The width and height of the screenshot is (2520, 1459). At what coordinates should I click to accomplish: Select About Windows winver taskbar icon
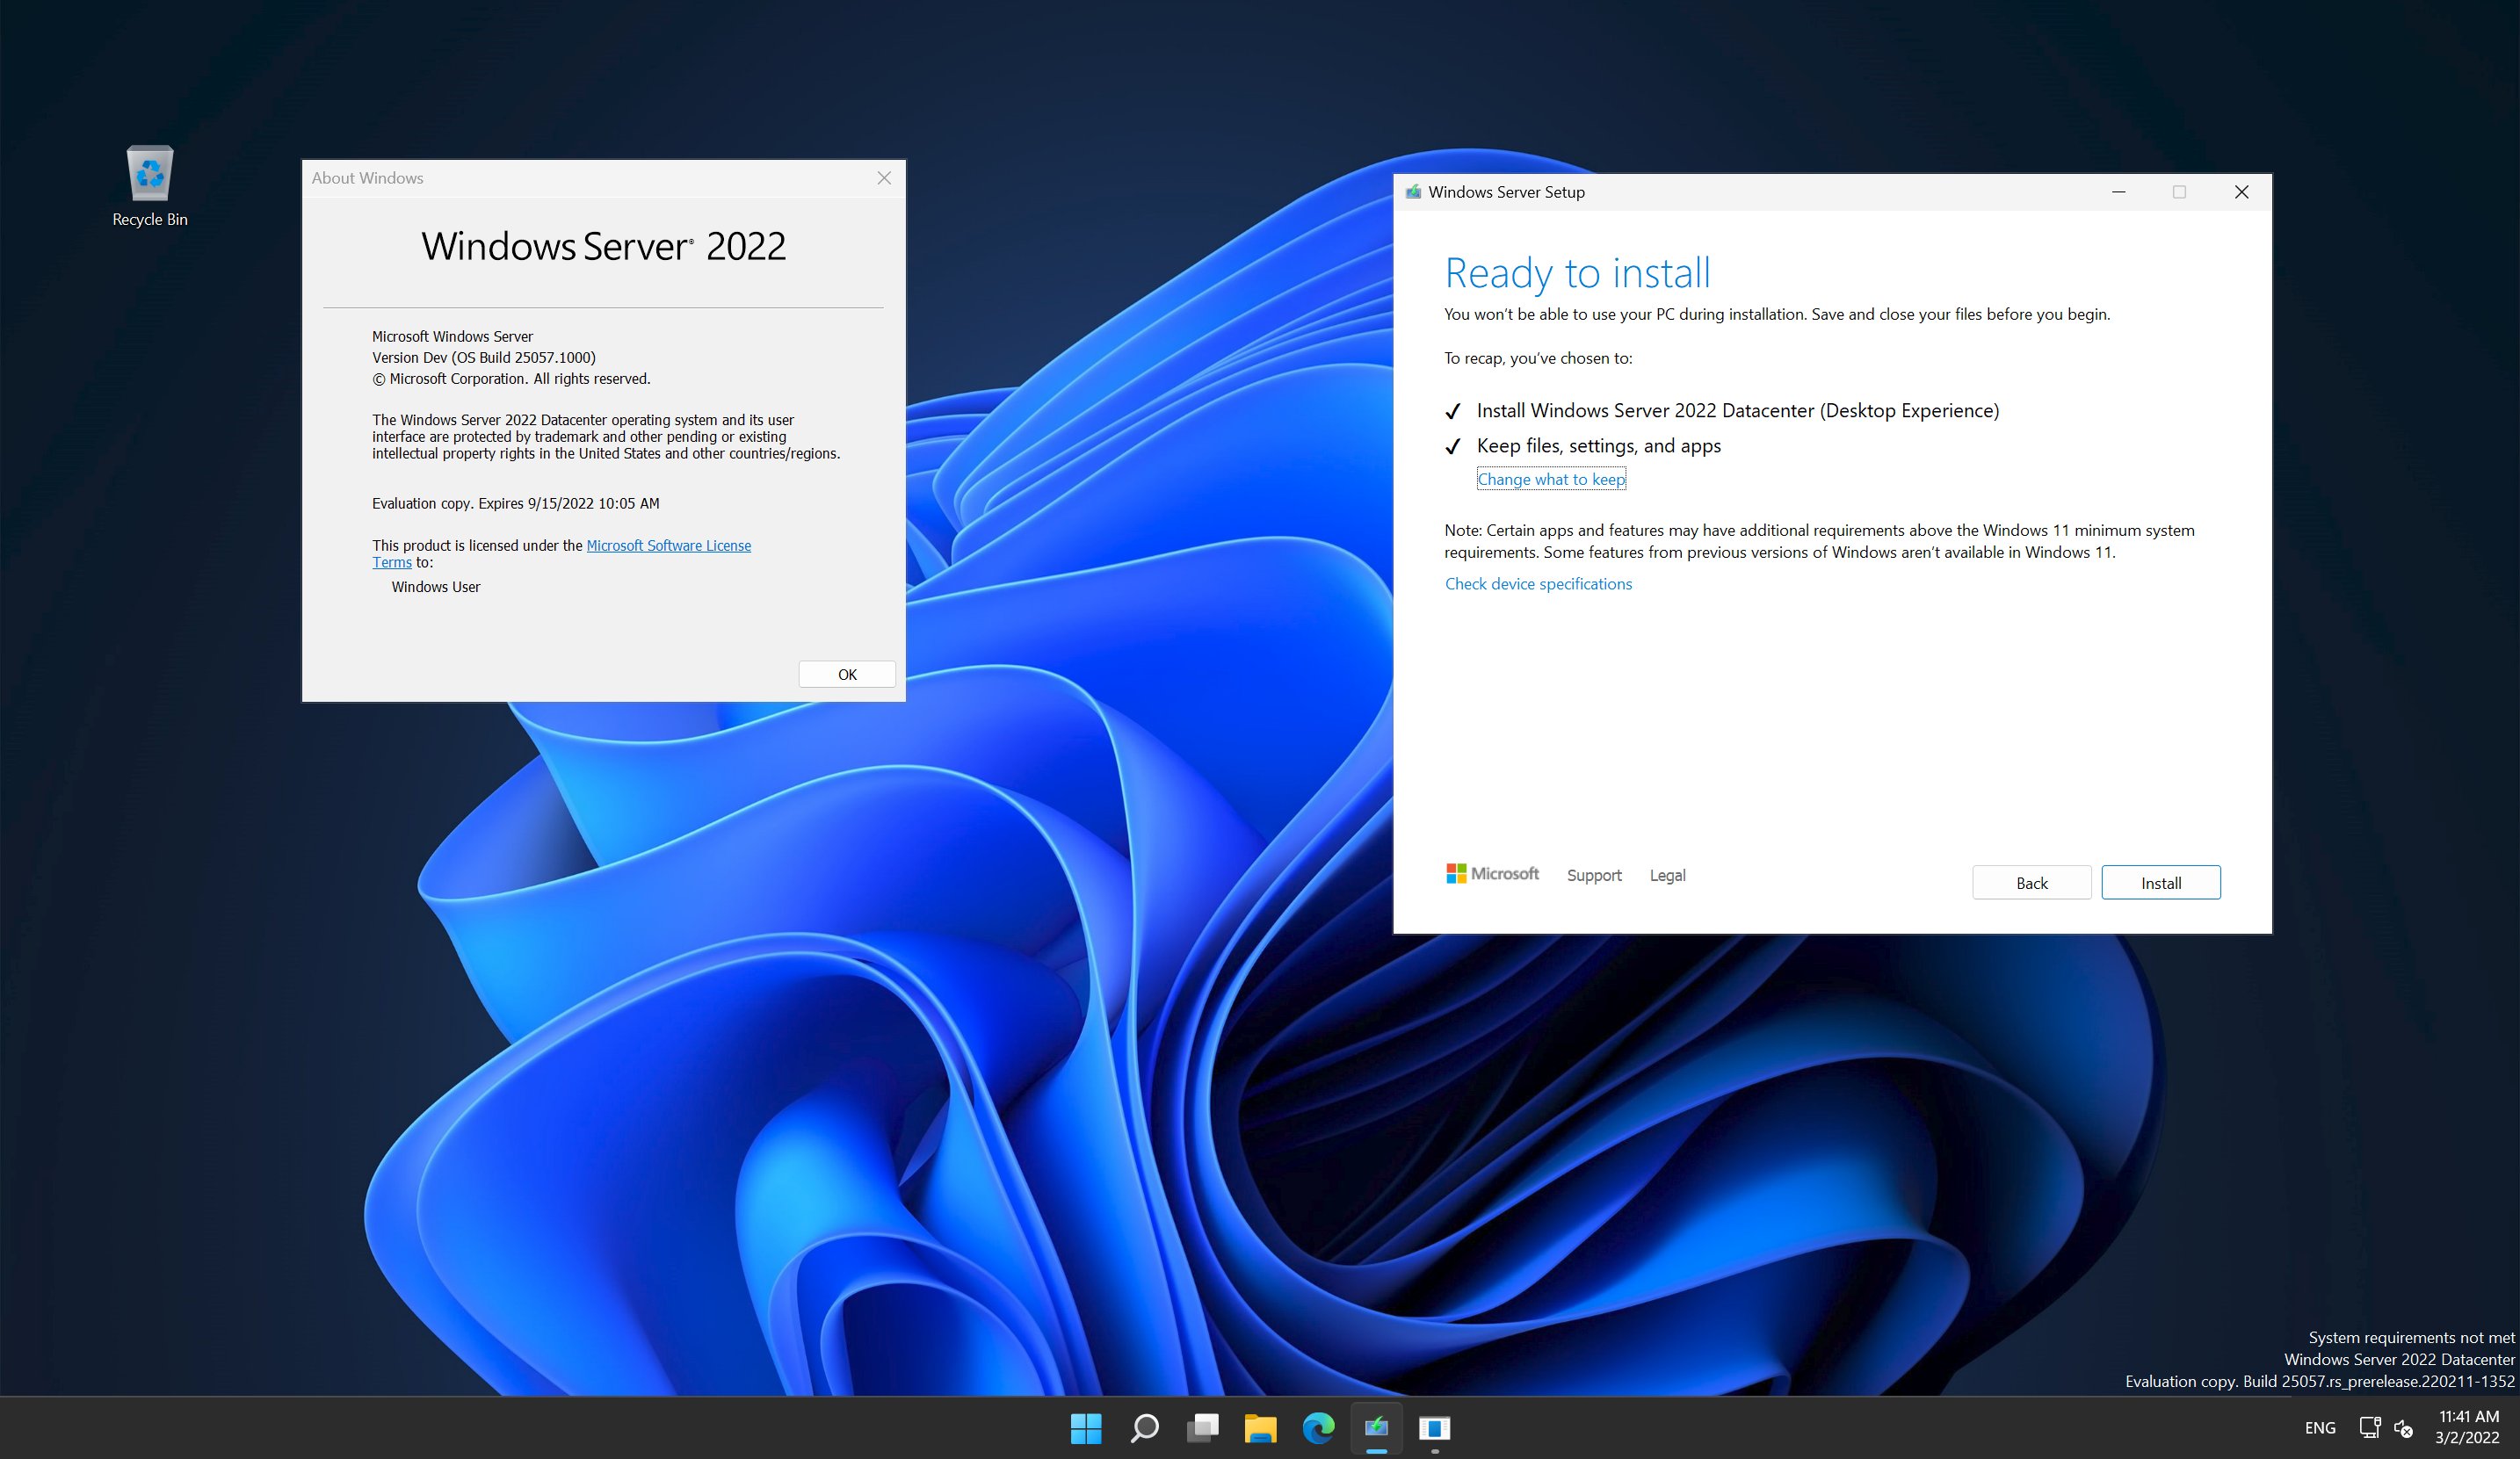(1434, 1428)
